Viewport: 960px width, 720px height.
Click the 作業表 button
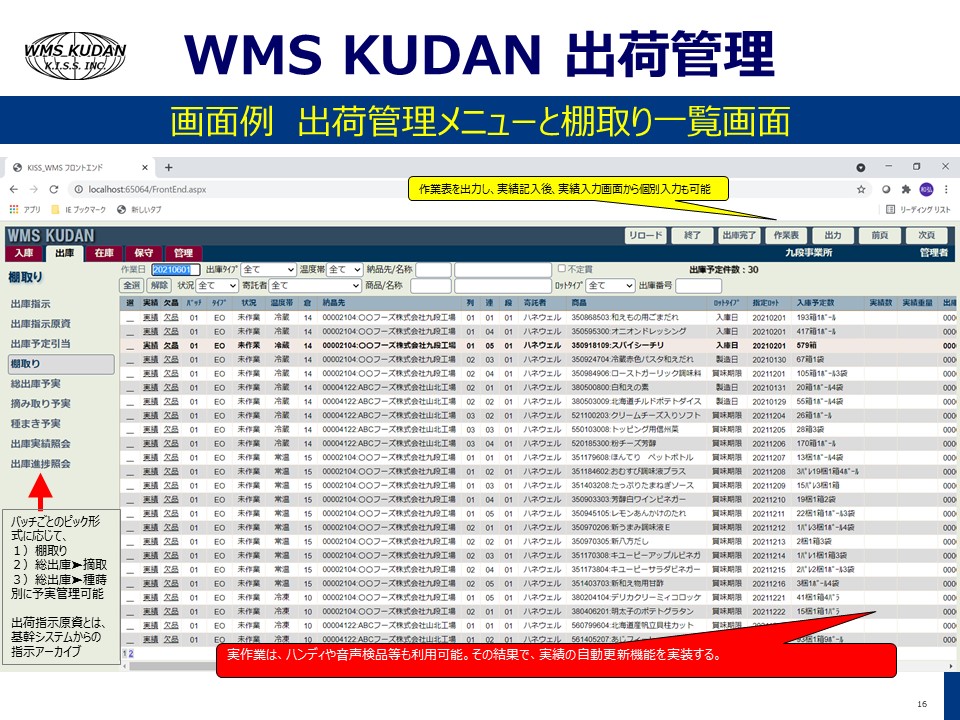pyautogui.click(x=786, y=235)
